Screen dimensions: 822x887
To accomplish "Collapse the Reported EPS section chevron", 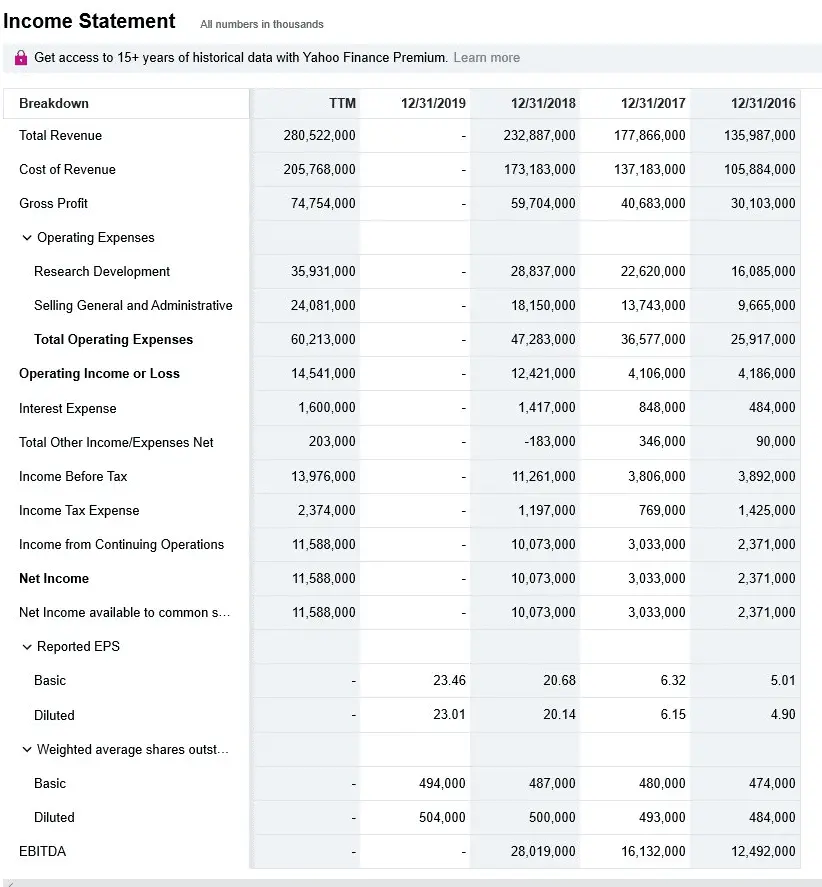I will [27, 647].
